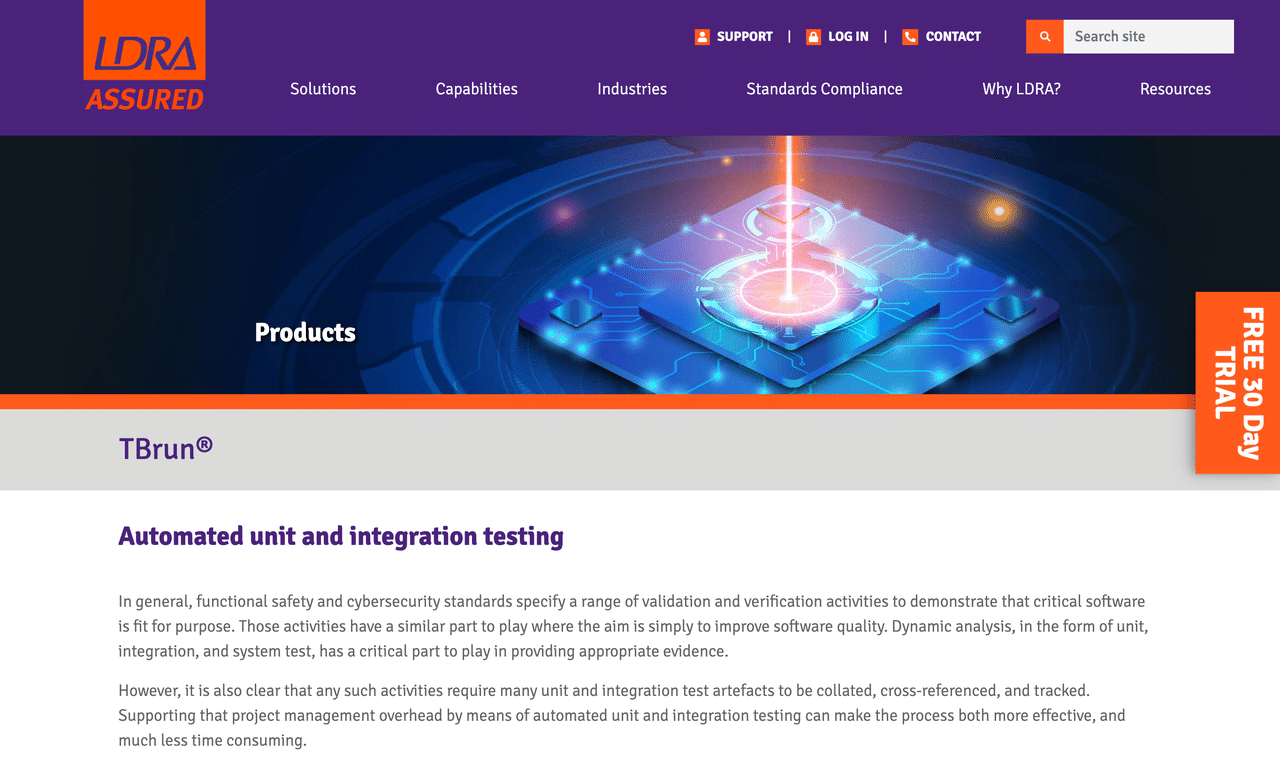Click the TBrun® page title
Screen dimensions: 1280x779
[166, 449]
